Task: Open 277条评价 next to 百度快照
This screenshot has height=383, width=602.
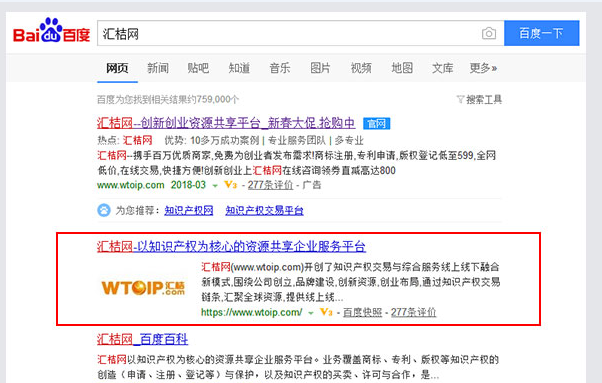Action: click(413, 312)
